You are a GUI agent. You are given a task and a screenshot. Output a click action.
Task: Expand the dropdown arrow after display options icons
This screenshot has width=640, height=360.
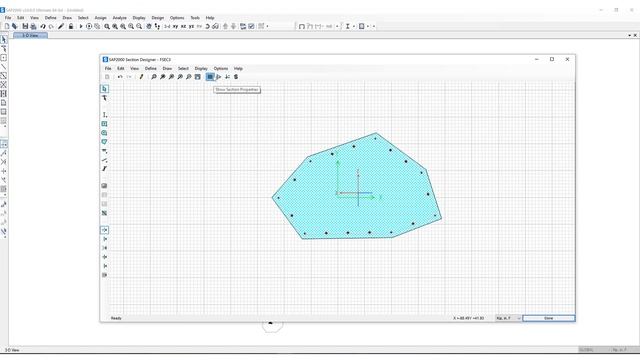[x=267, y=26]
